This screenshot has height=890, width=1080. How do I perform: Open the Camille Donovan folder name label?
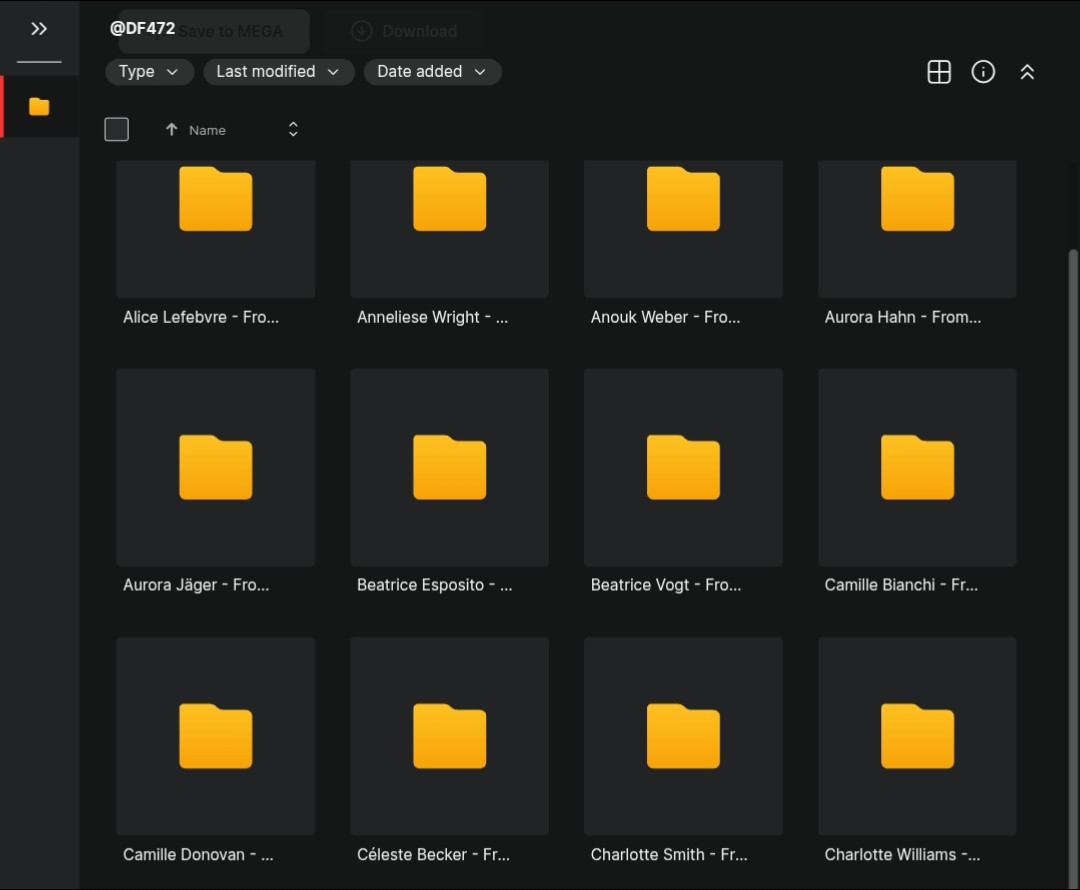click(198, 854)
